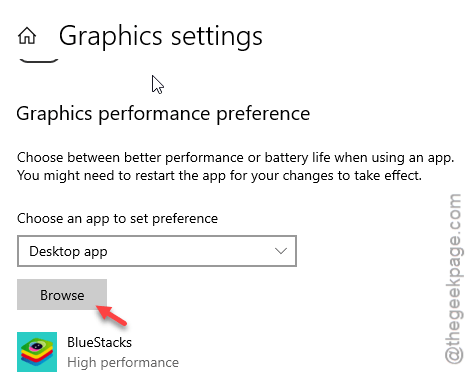Viewport: 473px width, 389px height.
Task: Click the chevron arrow in the app-type combo box
Action: (281, 251)
